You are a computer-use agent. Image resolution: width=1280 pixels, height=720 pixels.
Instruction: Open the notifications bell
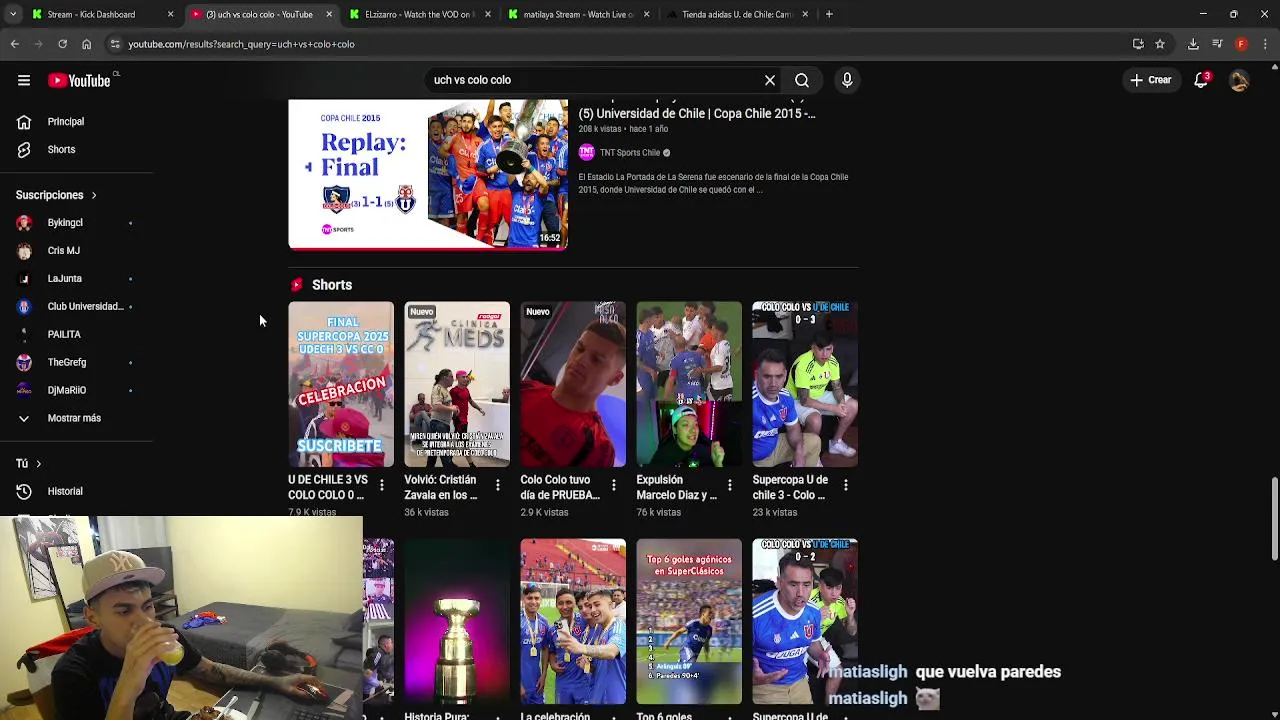1201,80
